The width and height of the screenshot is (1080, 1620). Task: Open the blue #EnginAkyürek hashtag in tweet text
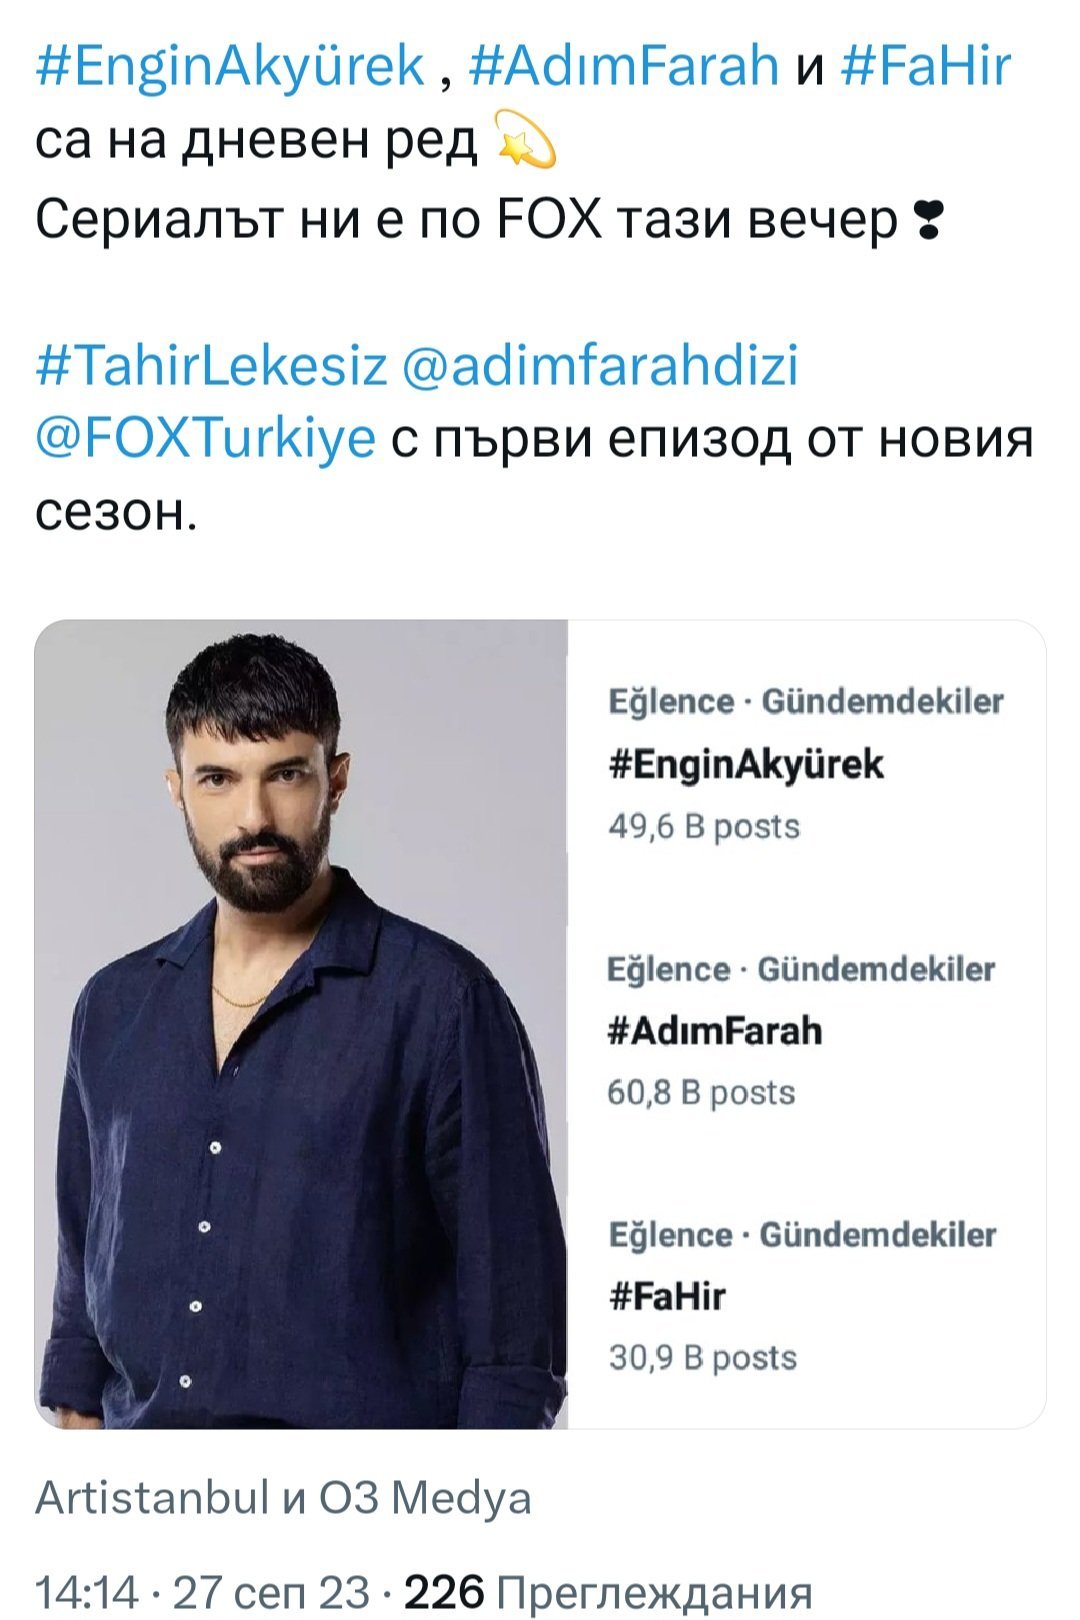click(230, 67)
